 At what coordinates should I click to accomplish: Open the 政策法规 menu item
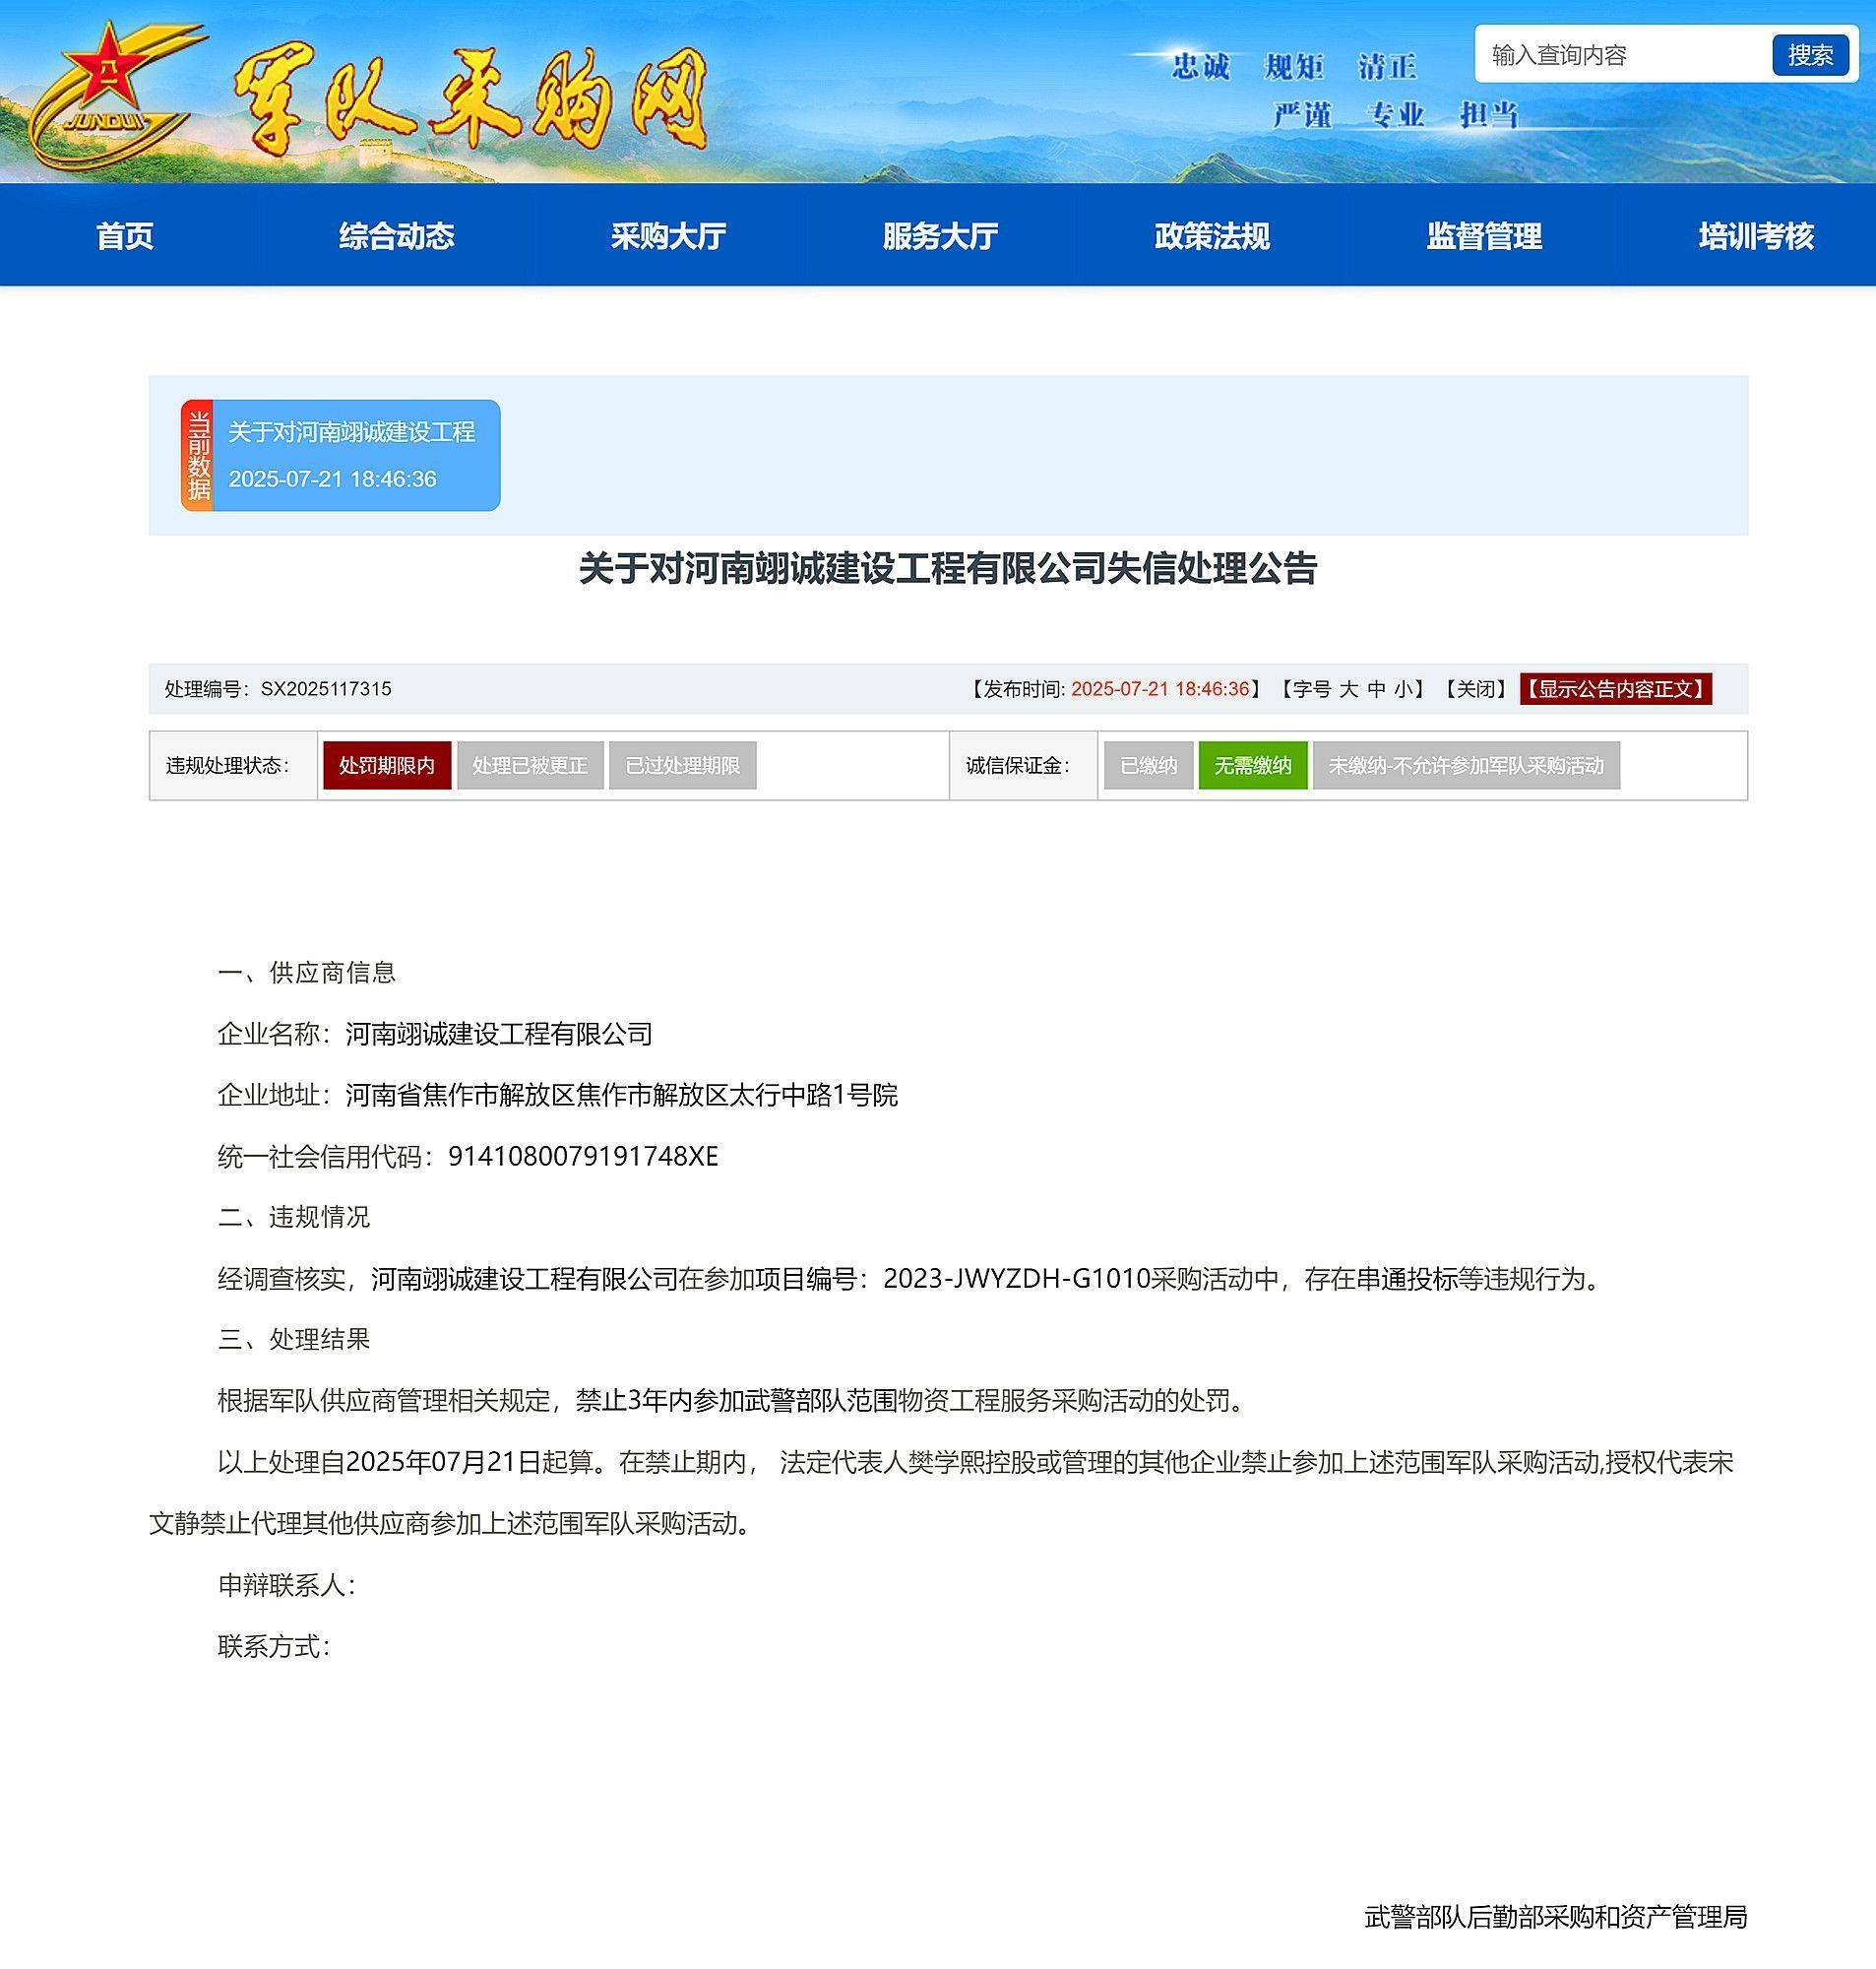[x=1213, y=236]
